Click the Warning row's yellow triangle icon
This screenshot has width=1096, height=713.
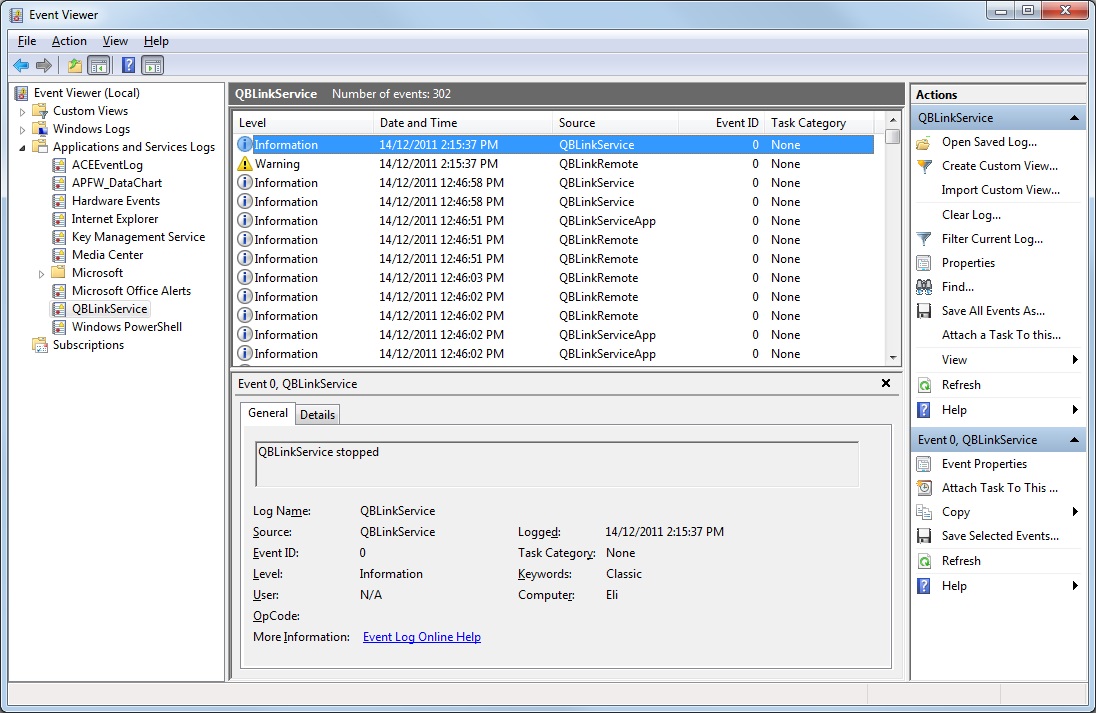[x=245, y=164]
